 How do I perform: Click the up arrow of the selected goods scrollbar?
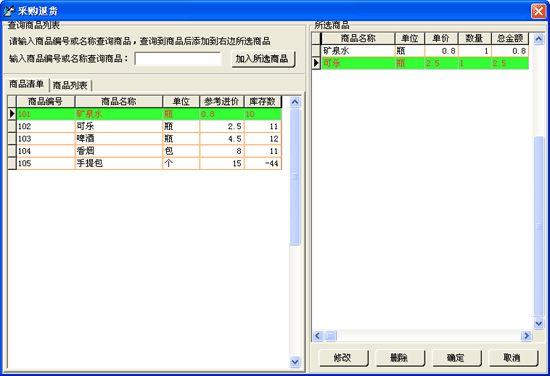tap(539, 39)
